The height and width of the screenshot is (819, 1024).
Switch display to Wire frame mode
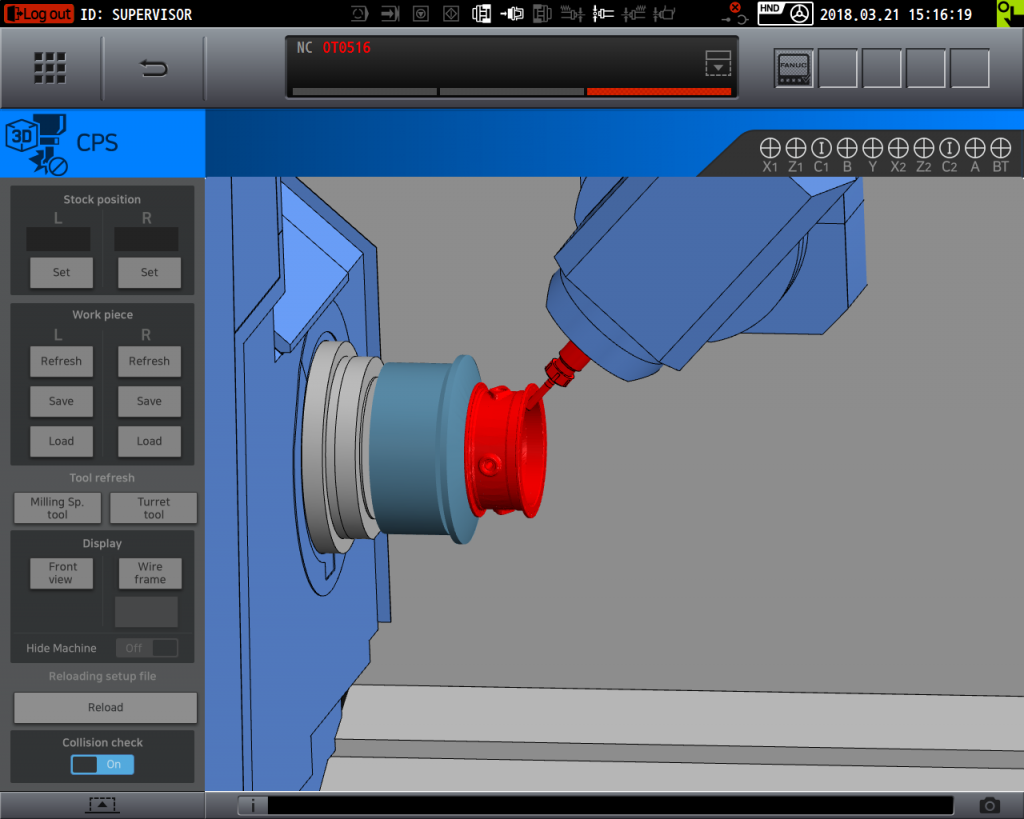coord(149,573)
